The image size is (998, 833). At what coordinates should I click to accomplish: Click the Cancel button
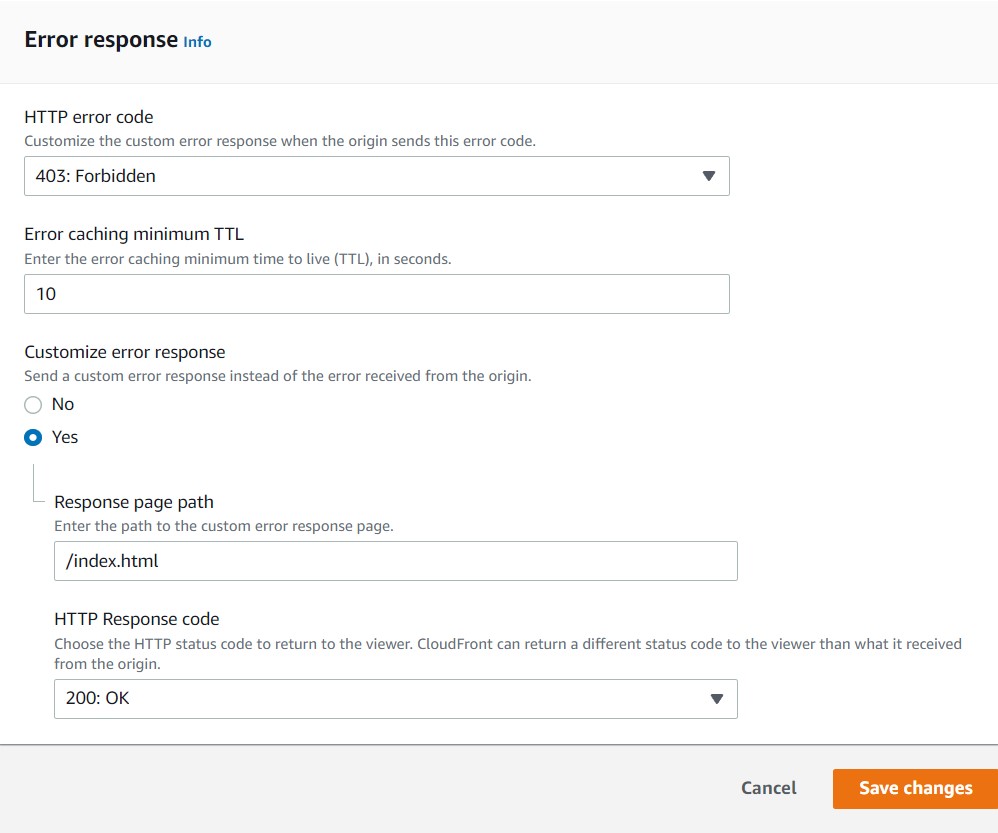click(x=769, y=788)
